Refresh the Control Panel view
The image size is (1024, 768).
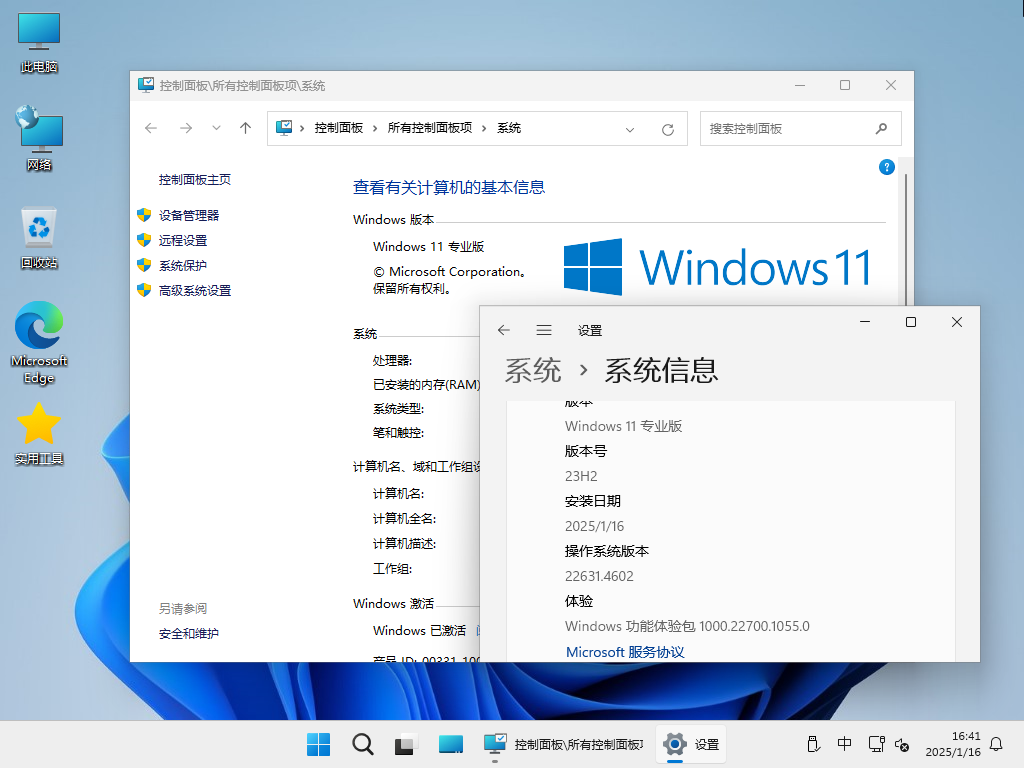pyautogui.click(x=667, y=129)
